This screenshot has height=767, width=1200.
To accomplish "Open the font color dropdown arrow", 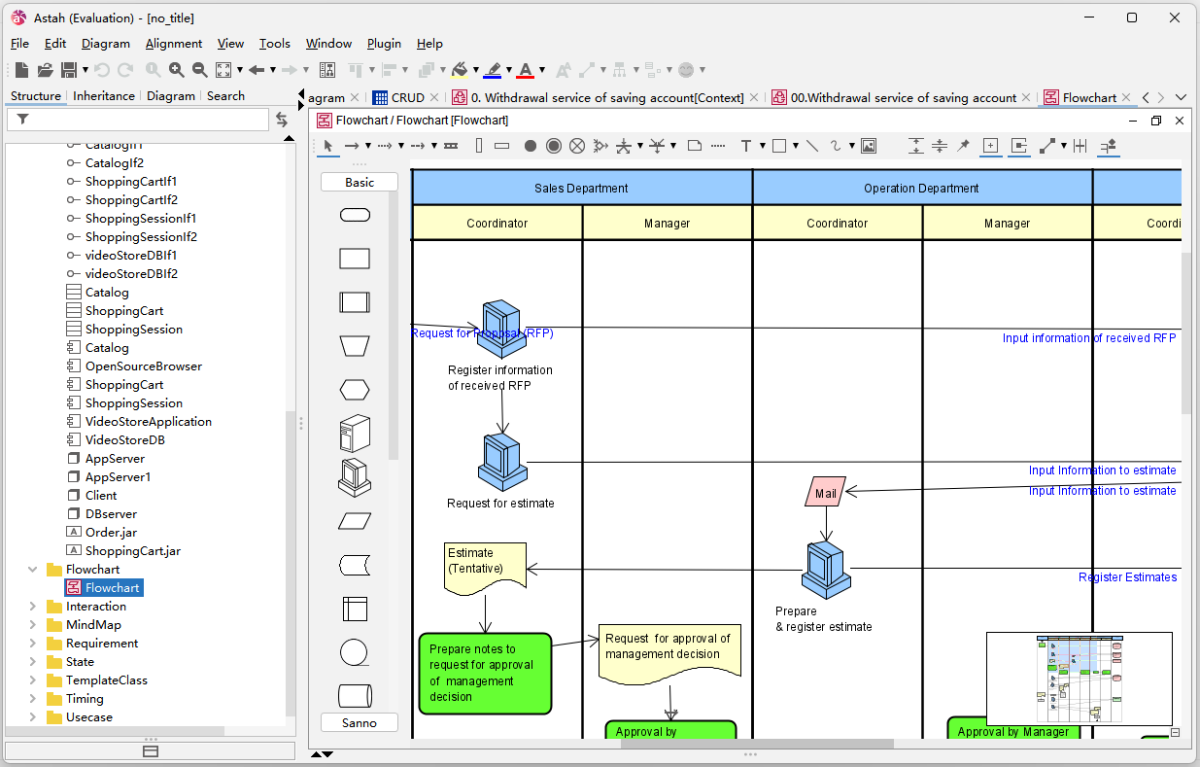I will pyautogui.click(x=542, y=70).
